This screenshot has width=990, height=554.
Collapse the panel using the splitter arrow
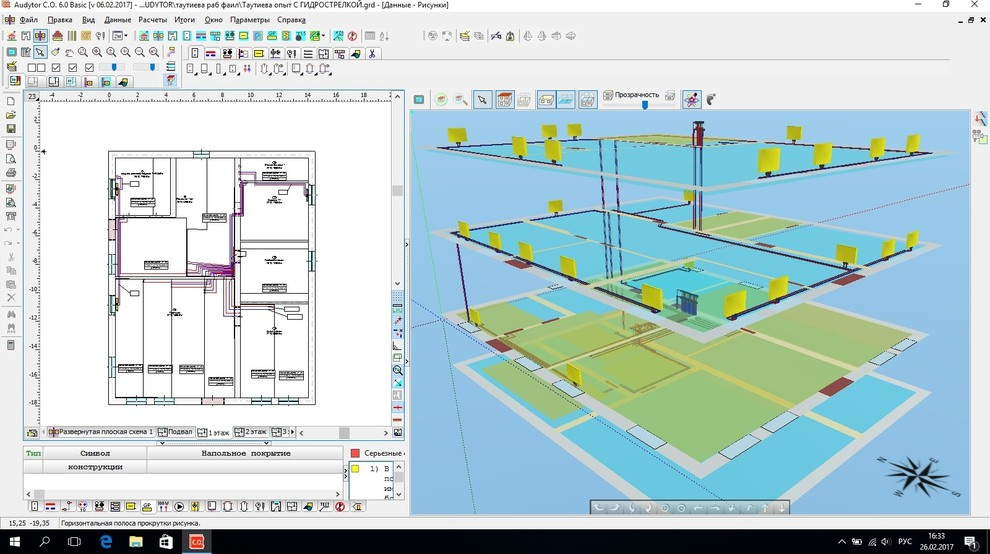(x=406, y=245)
